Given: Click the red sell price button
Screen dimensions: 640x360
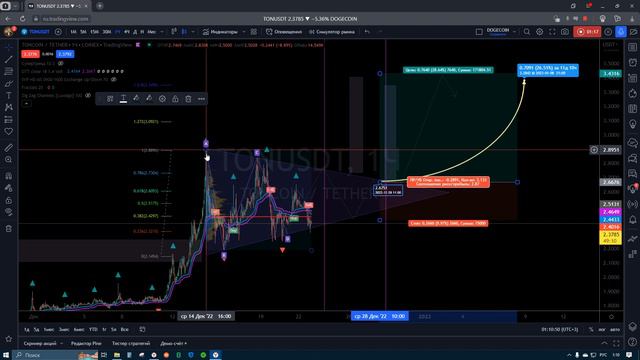Looking at the screenshot, I should tap(30, 54).
